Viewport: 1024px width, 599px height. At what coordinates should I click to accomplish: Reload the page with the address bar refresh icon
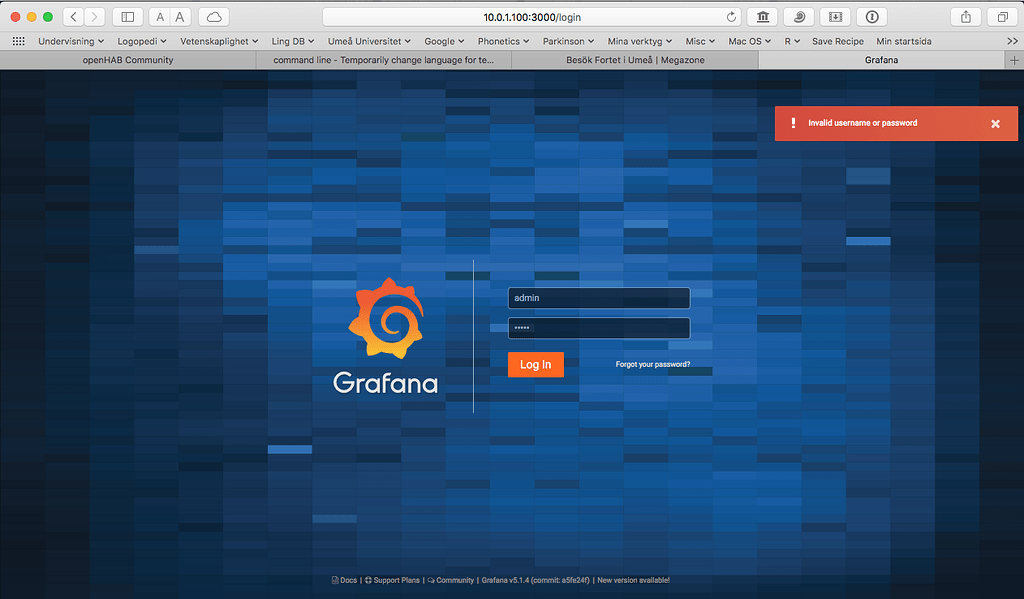[731, 16]
